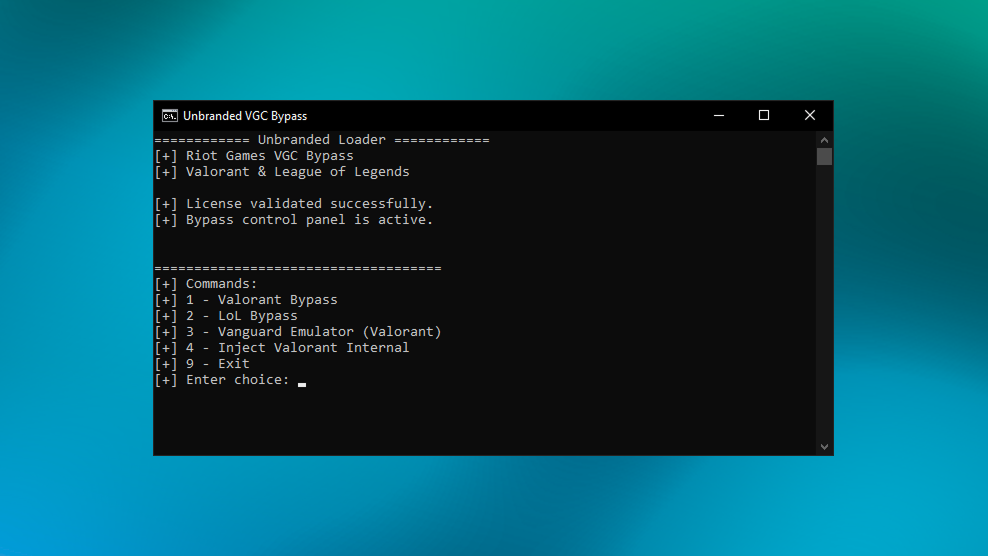Click the 'Bypass control panel is active.' message

coord(309,220)
